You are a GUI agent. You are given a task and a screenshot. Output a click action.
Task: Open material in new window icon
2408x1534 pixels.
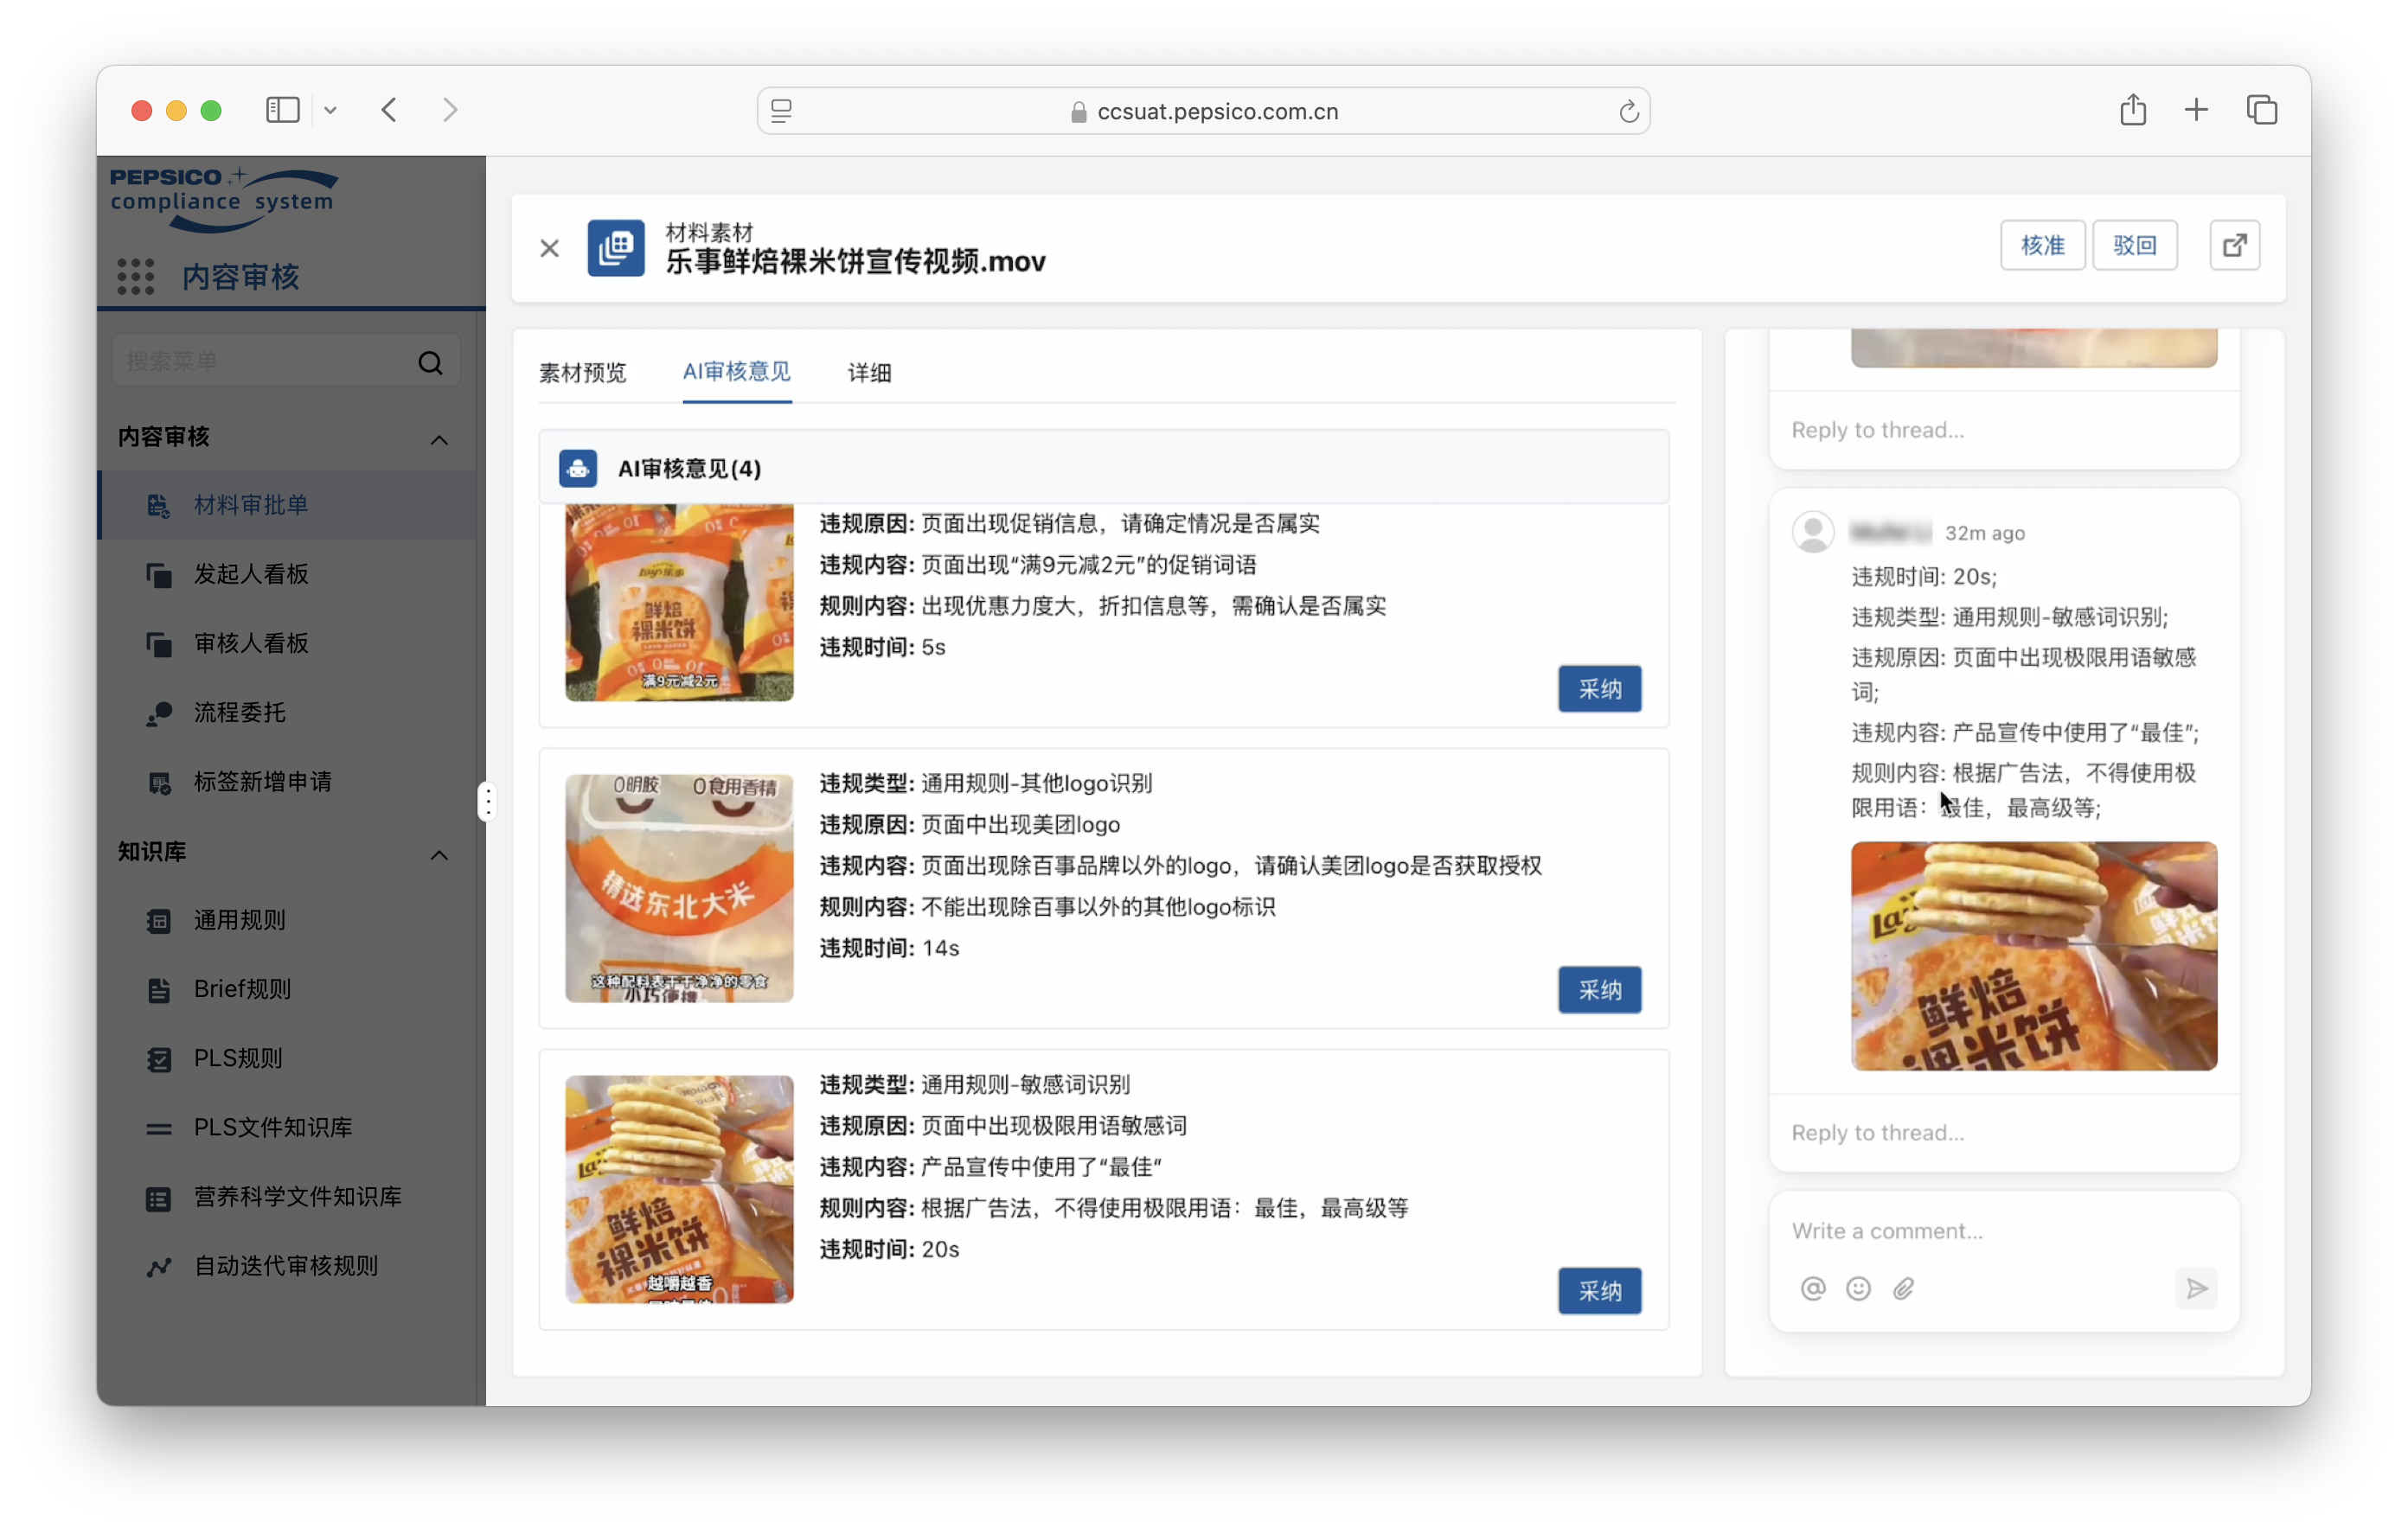2234,245
